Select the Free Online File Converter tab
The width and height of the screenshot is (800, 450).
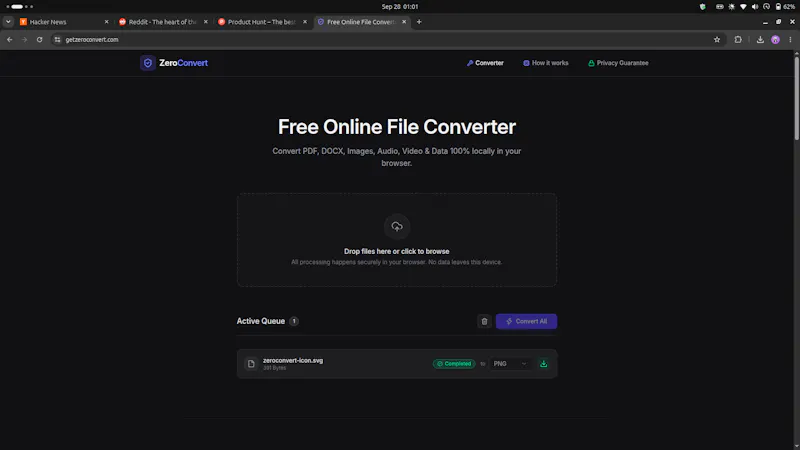click(x=361, y=22)
